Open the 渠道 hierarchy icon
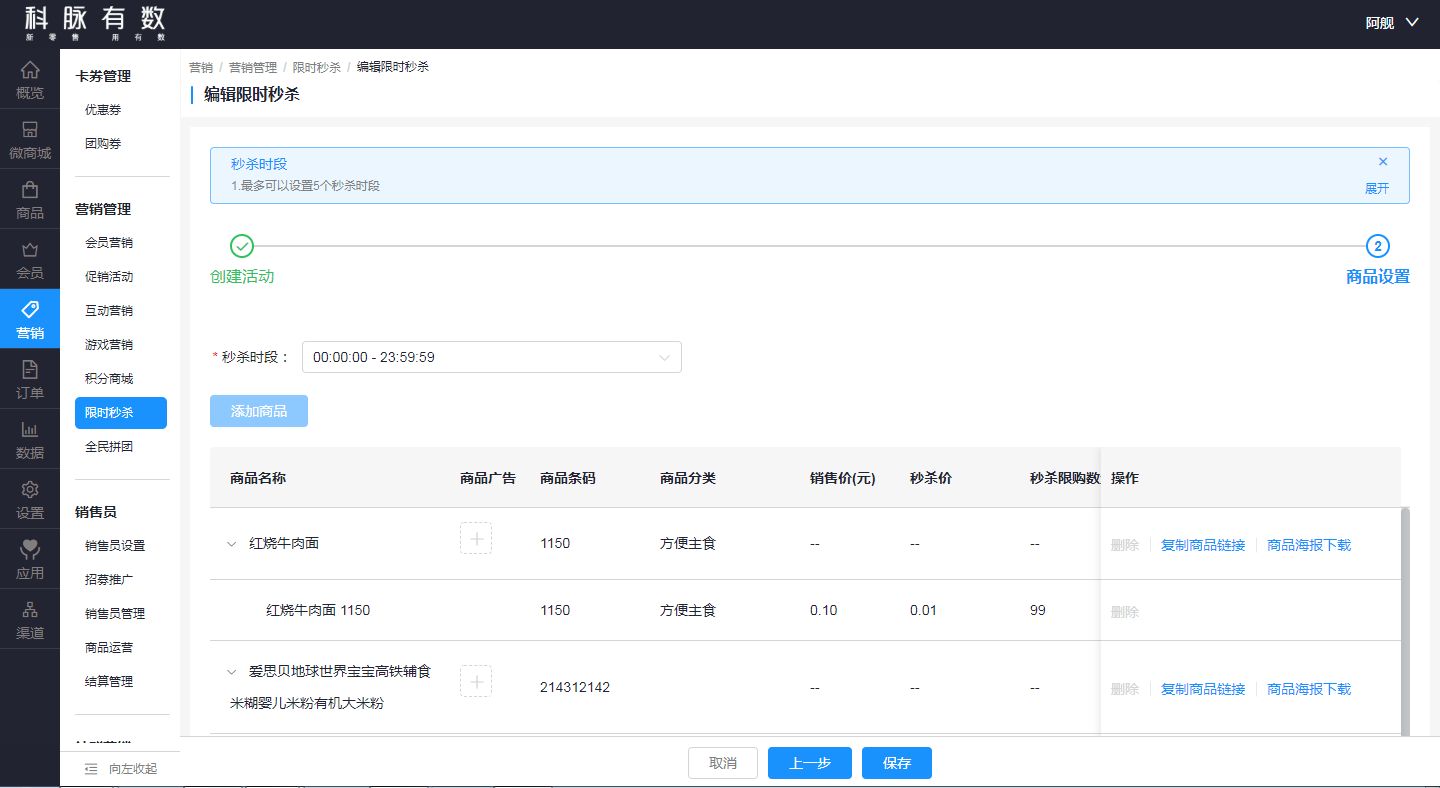Screen dimensions: 1440x788 point(30,610)
